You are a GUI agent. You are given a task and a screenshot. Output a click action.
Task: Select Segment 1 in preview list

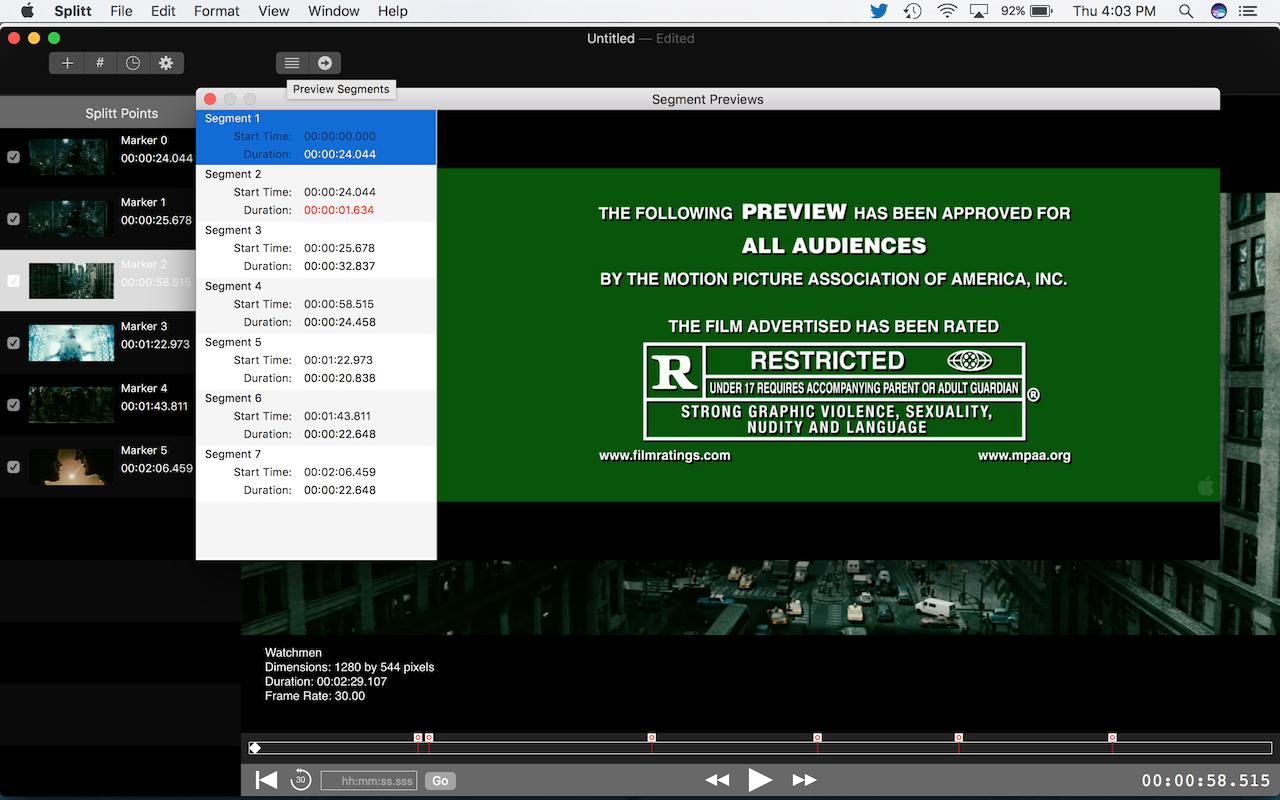point(316,137)
